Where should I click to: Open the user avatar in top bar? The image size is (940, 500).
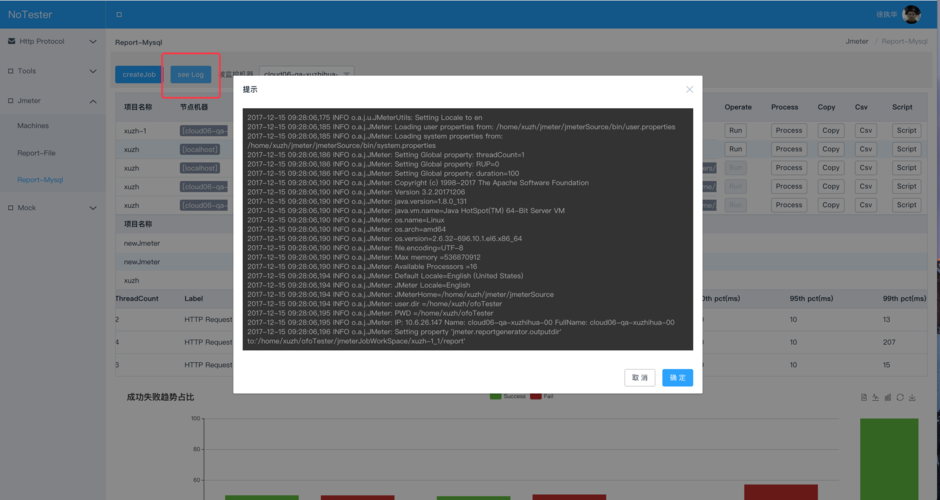click(x=911, y=14)
